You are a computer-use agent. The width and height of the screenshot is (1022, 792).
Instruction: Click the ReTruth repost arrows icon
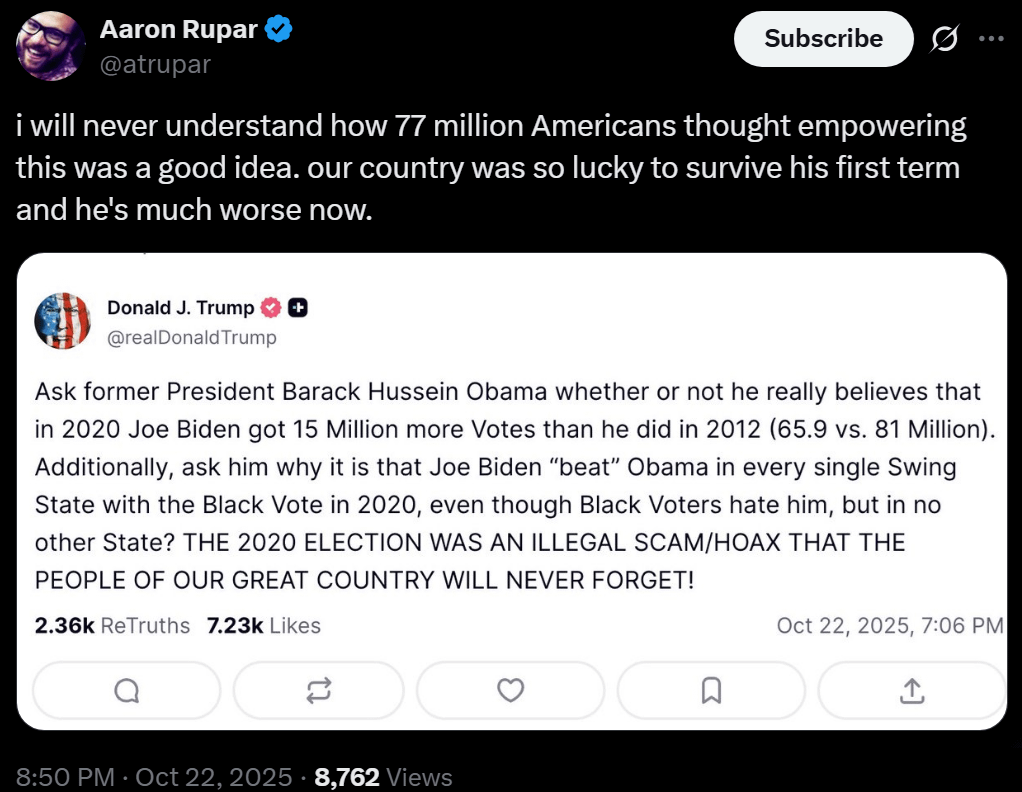click(319, 690)
